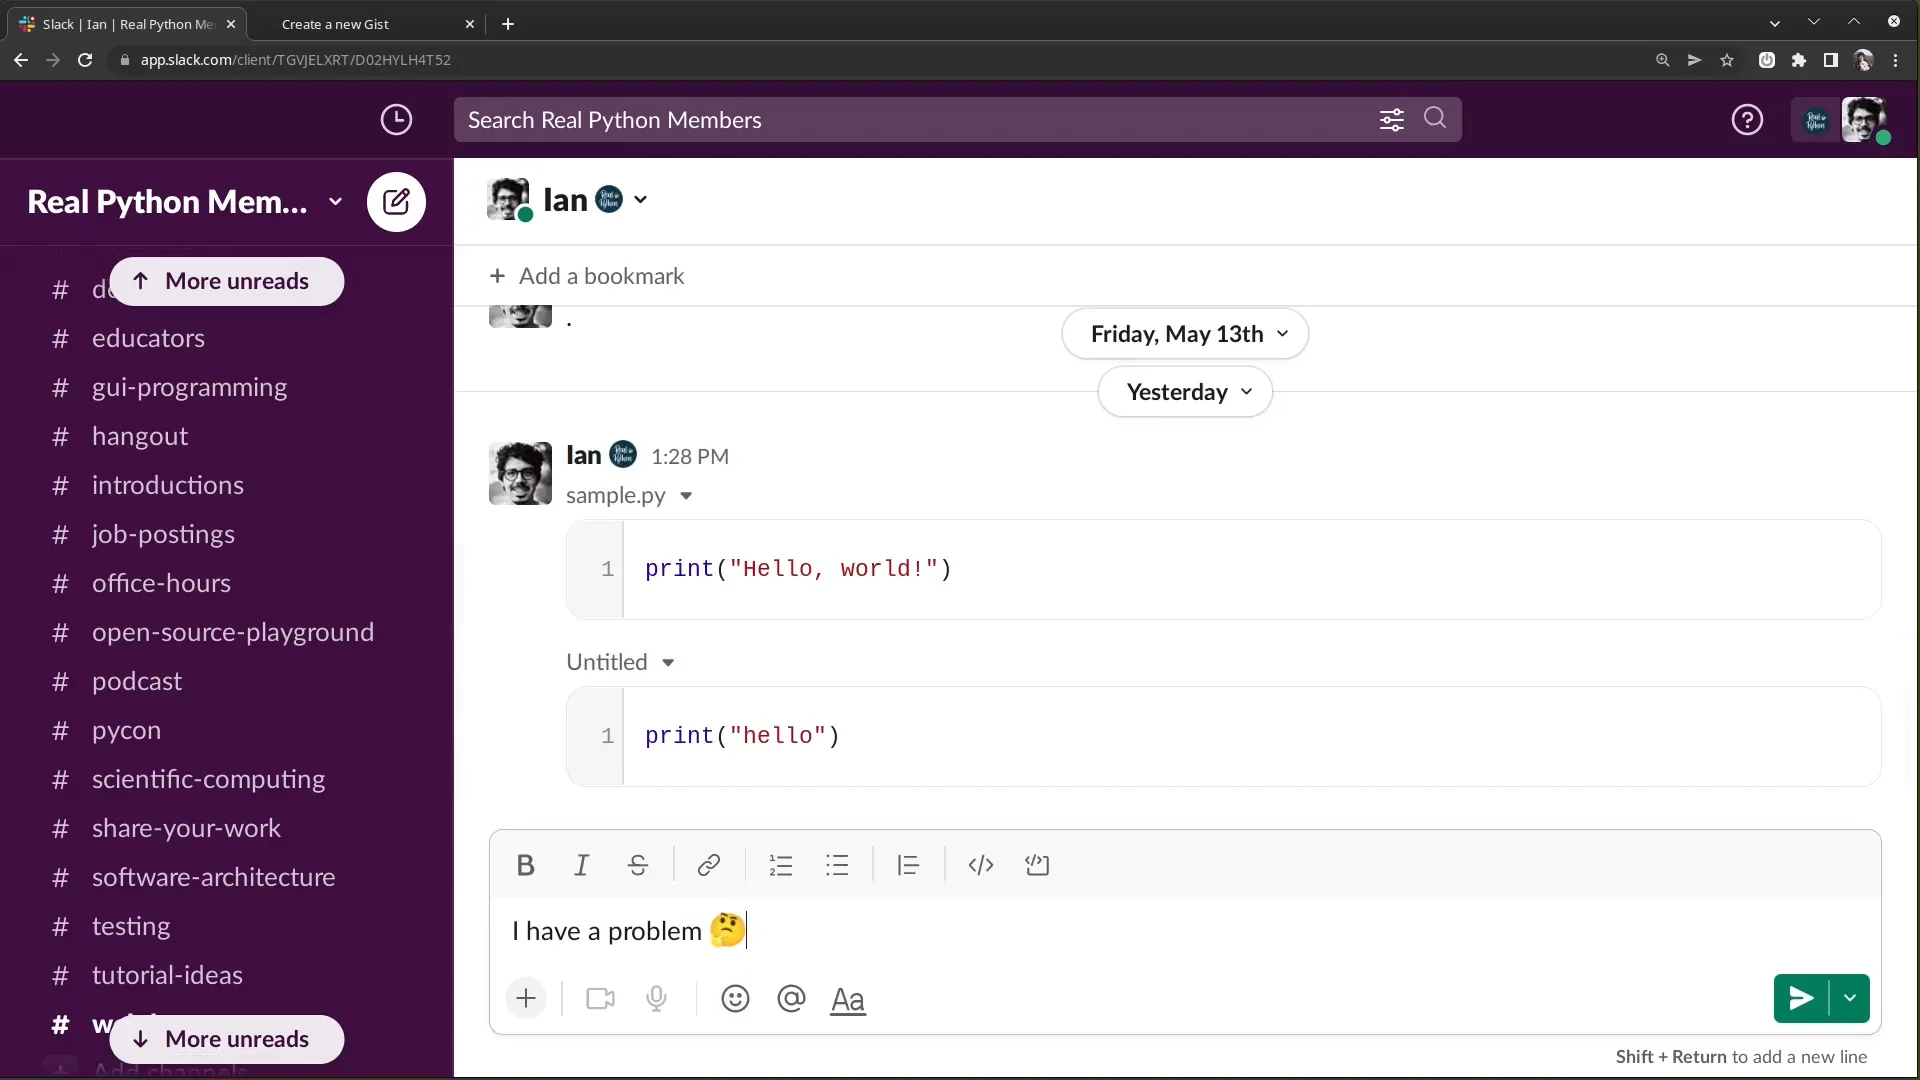Hide formatting toolbar with Aa toggle
The width and height of the screenshot is (1920, 1080).
coord(848,999)
